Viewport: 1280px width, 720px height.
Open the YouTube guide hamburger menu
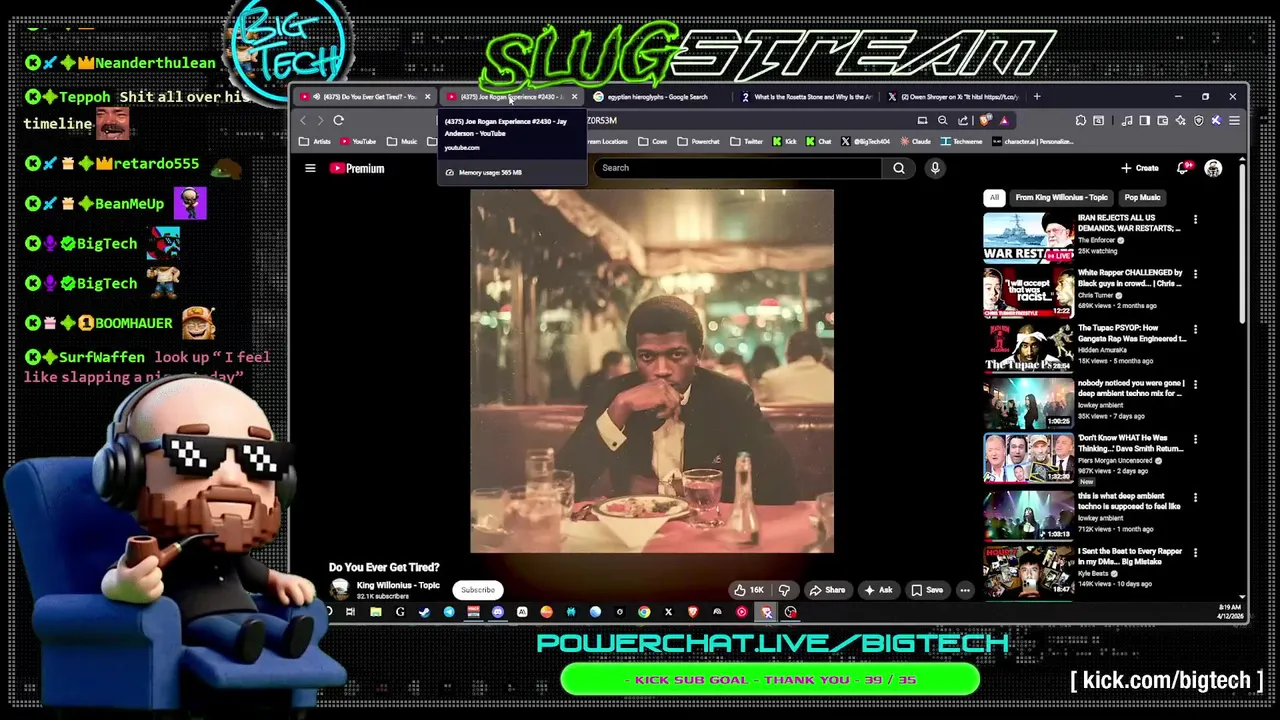(x=310, y=168)
